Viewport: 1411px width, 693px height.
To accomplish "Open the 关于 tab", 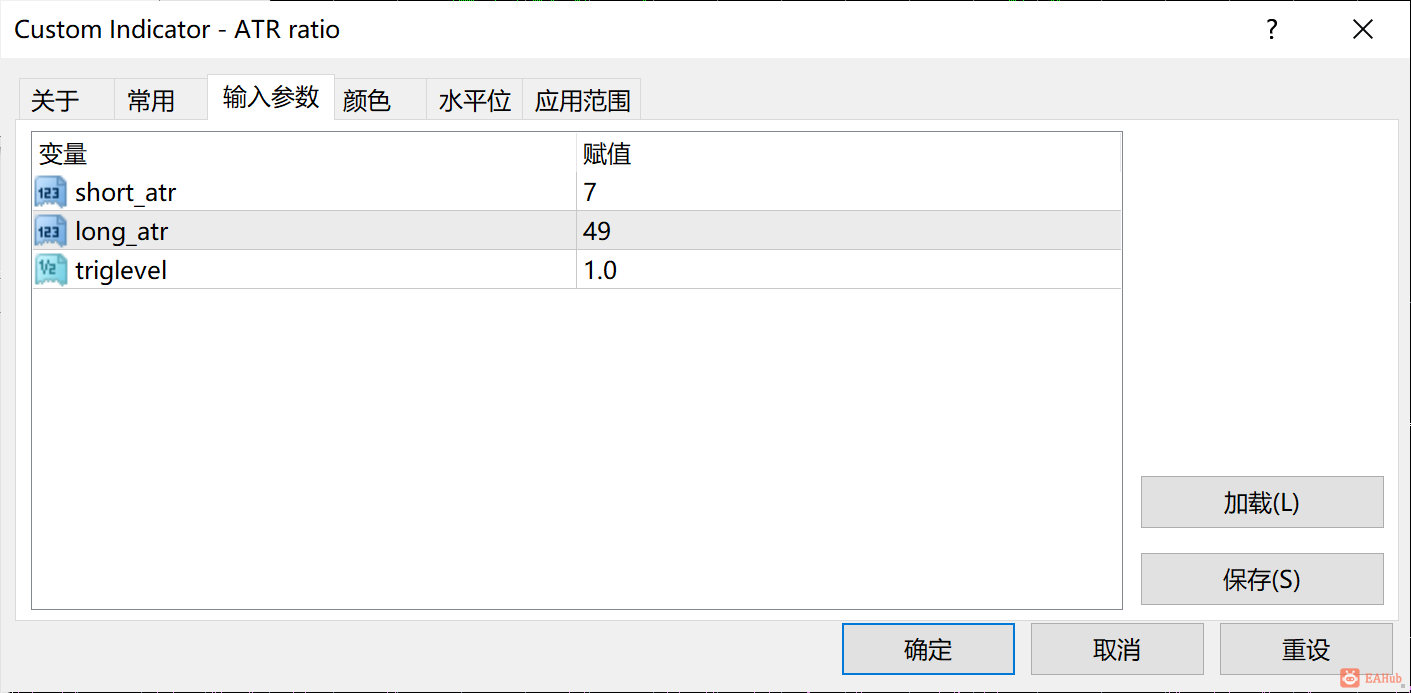I will tap(56, 101).
